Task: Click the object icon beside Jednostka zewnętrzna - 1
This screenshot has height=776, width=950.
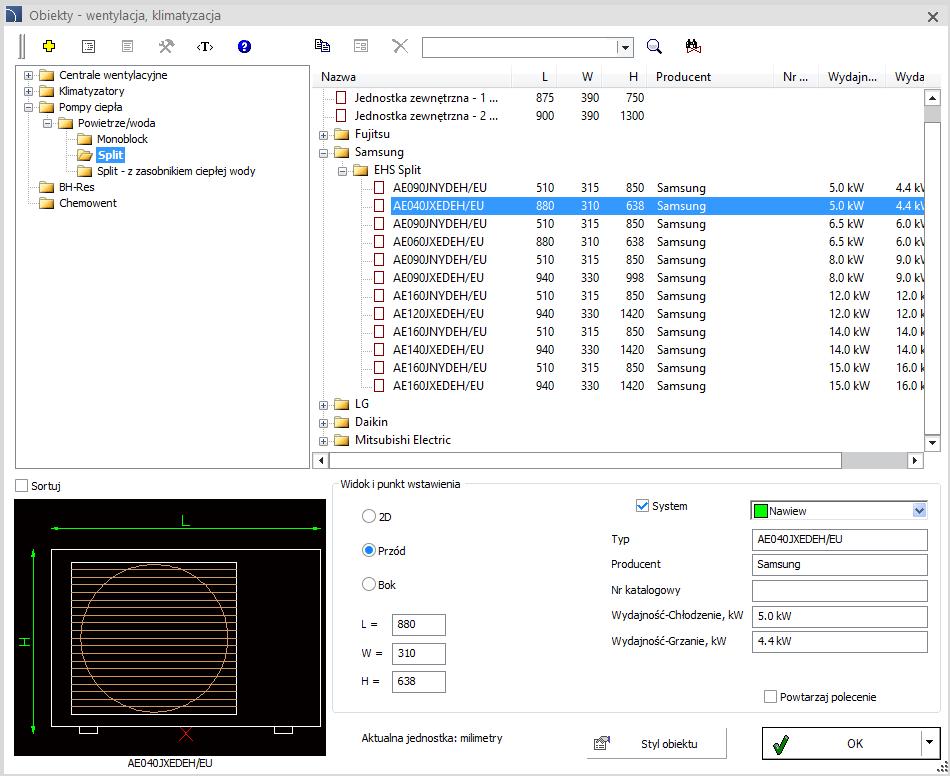Action: tap(341, 98)
